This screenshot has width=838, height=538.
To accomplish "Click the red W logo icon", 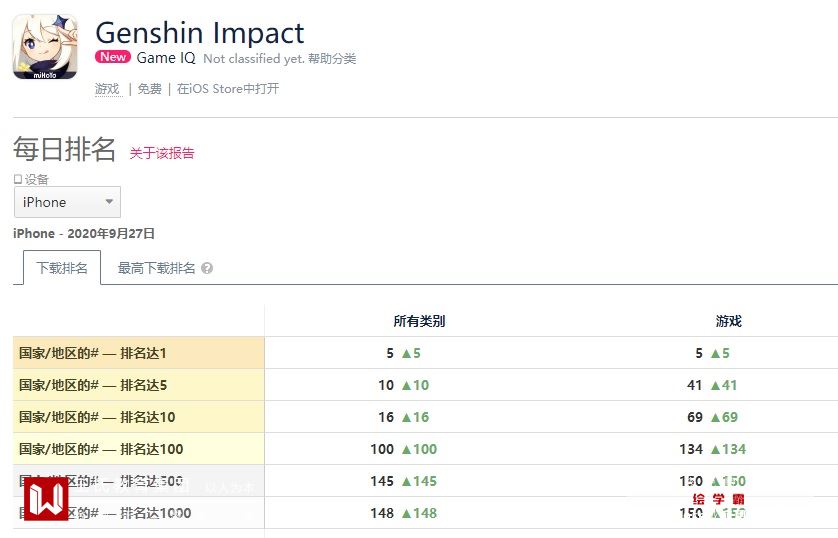I will pyautogui.click(x=46, y=498).
